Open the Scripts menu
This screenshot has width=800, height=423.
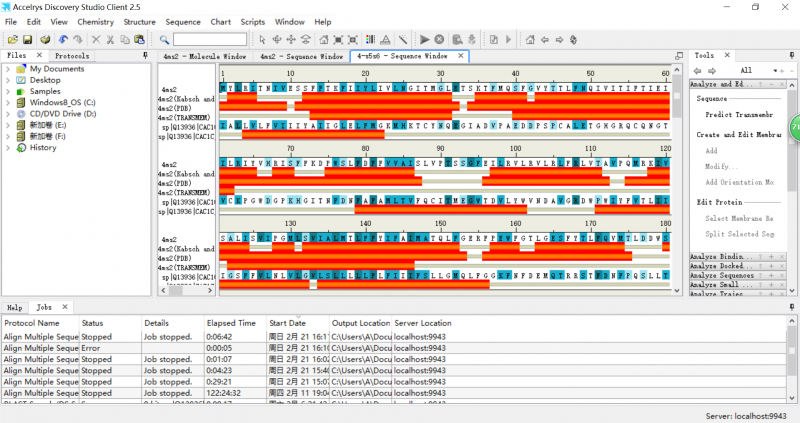(253, 22)
